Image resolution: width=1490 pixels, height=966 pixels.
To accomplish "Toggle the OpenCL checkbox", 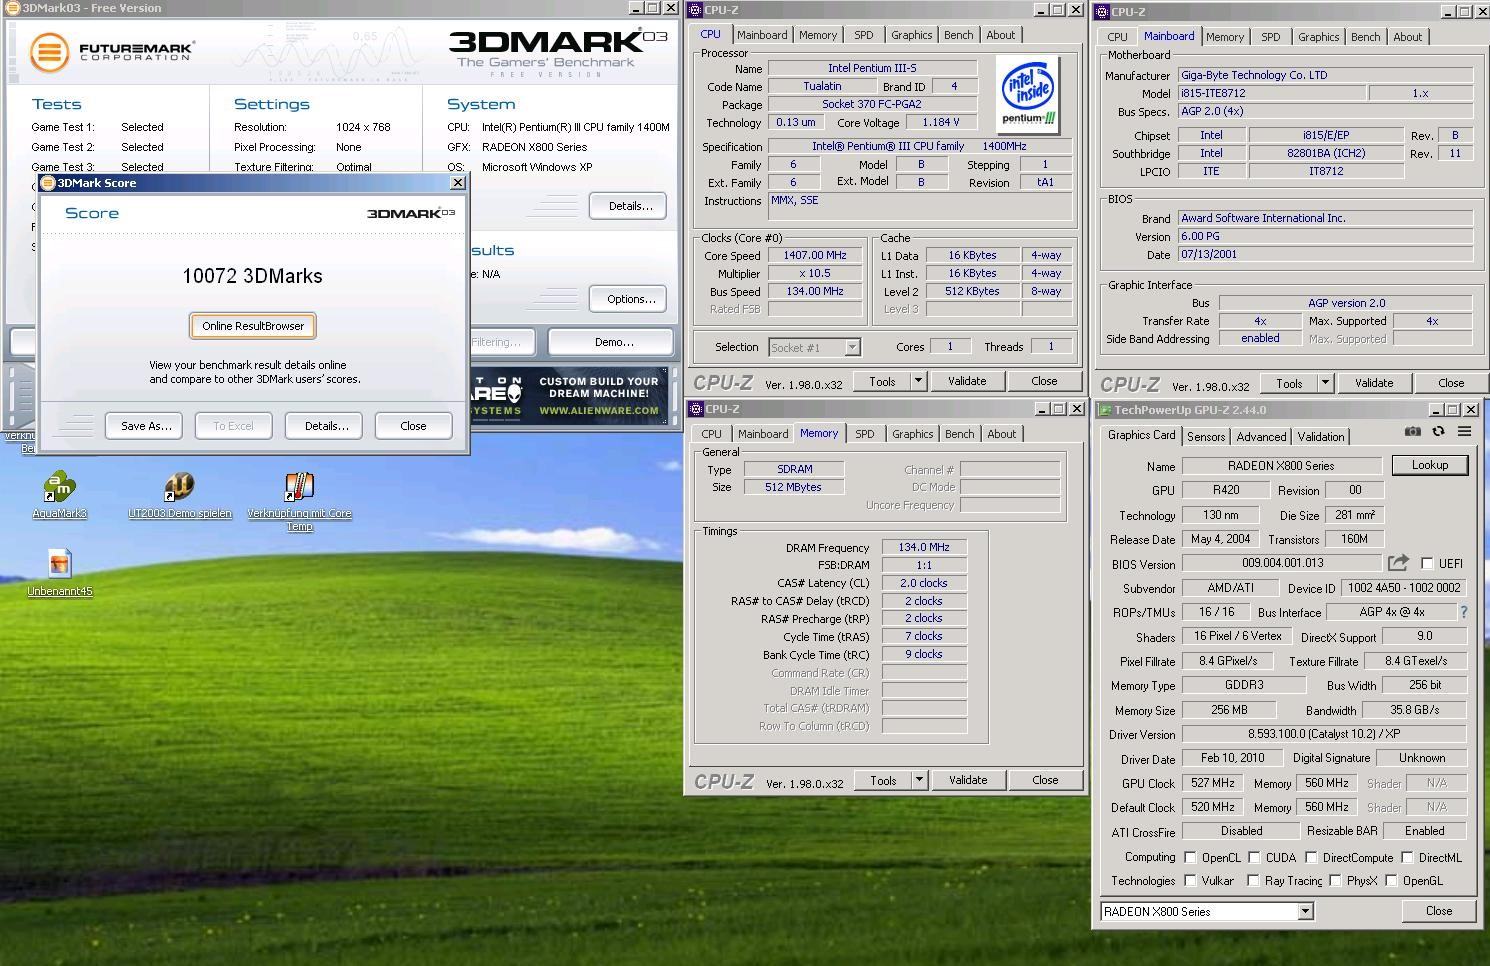I will (x=1190, y=857).
